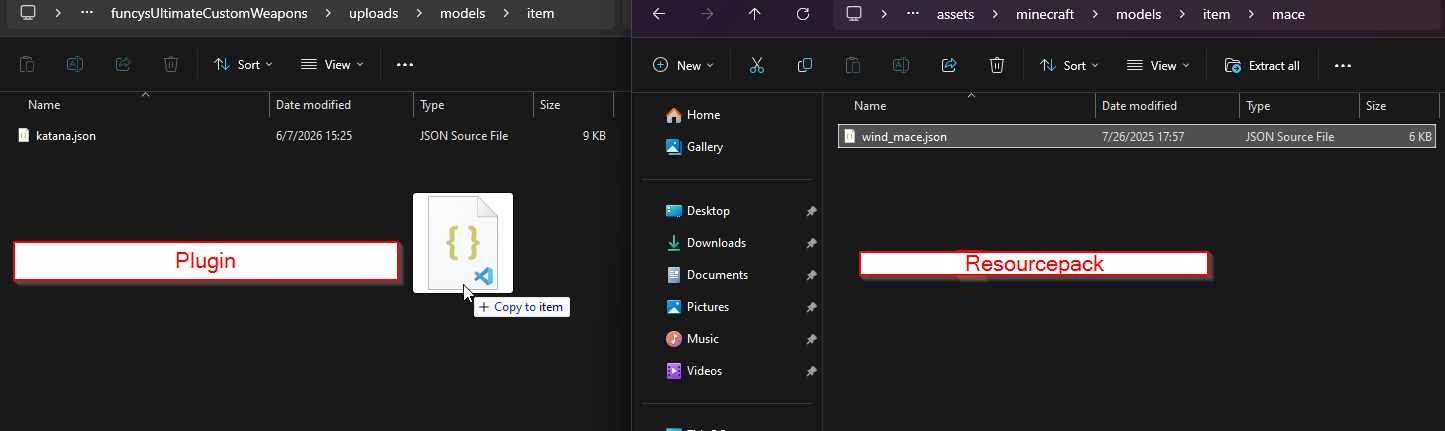Click the Delete trash icon in right toolbar

pyautogui.click(x=996, y=65)
